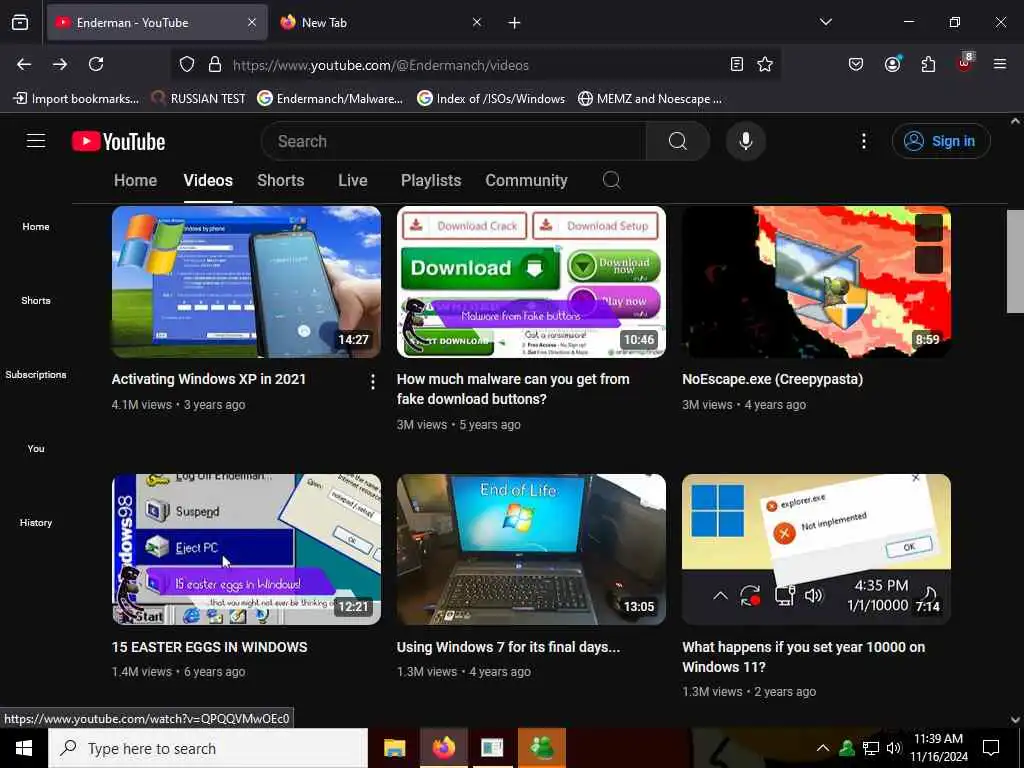List all tabs dropdown arrow
This screenshot has height=768, width=1024.
click(826, 22)
